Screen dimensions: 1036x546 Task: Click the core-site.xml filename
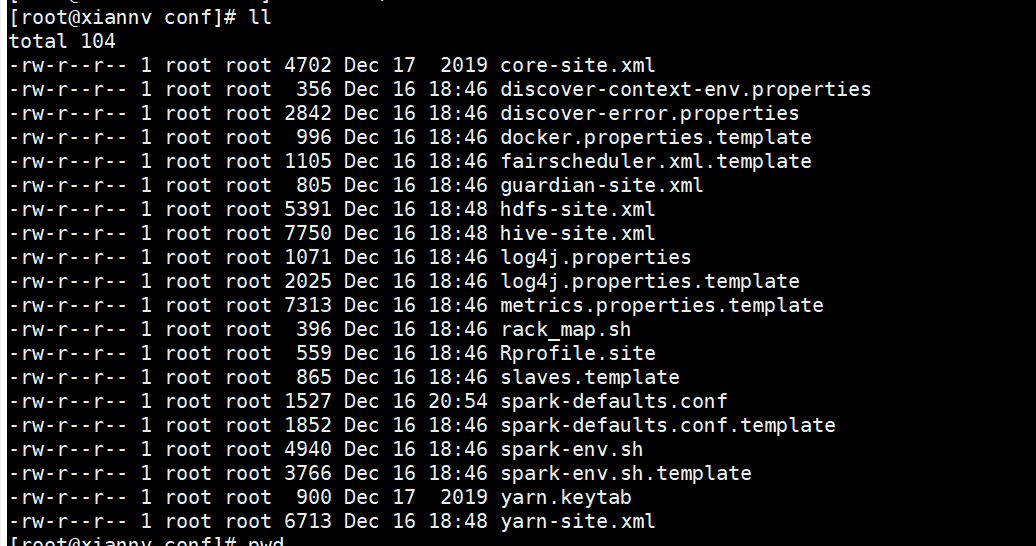coord(578,65)
